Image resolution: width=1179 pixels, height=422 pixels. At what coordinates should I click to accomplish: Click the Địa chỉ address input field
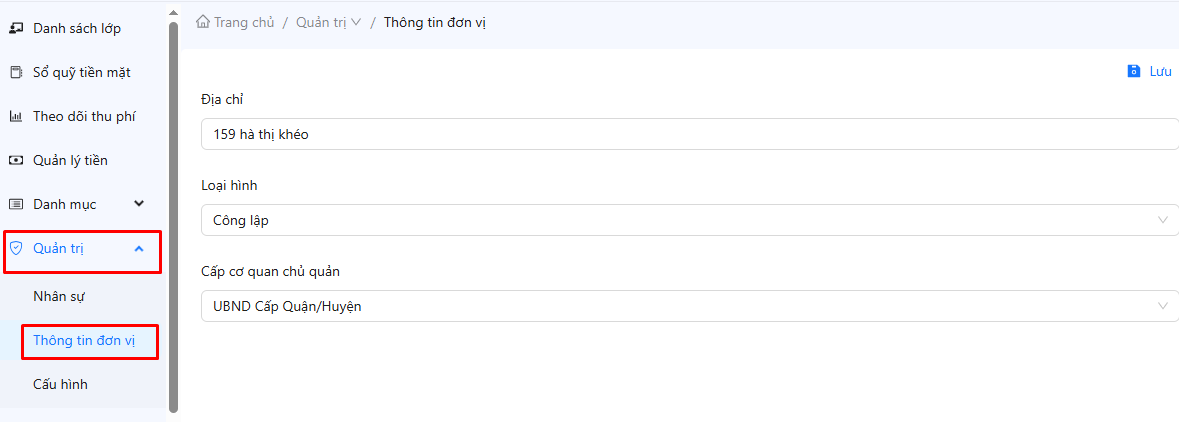(689, 134)
